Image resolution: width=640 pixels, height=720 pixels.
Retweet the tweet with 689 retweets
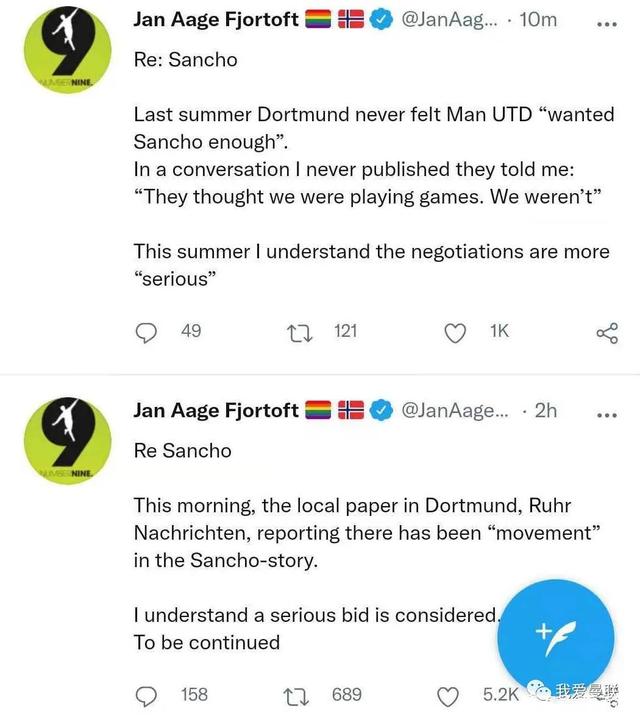(x=299, y=695)
